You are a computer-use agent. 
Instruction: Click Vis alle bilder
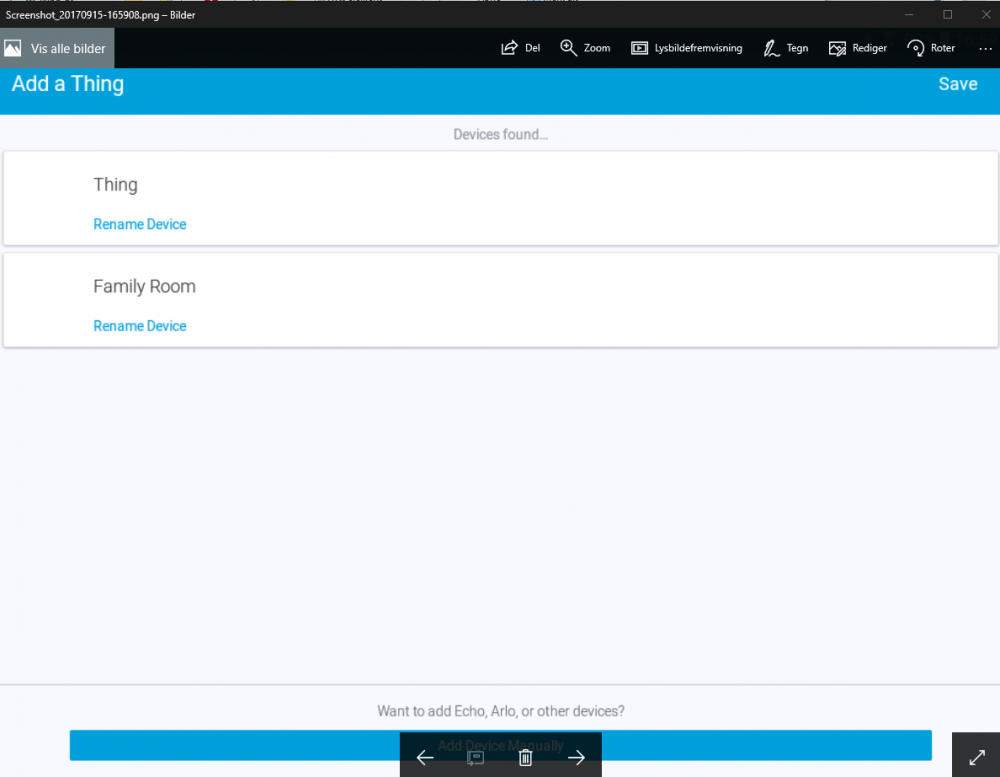[x=57, y=48]
